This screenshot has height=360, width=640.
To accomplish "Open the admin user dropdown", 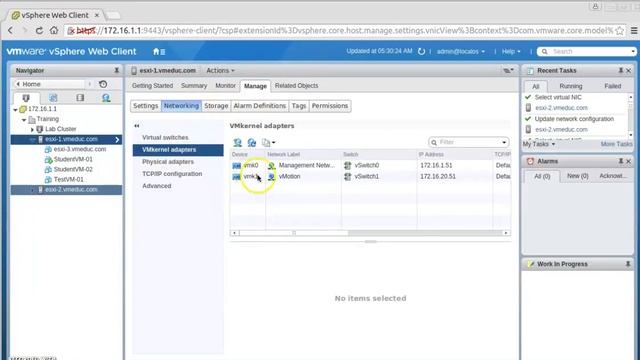I will [461, 51].
